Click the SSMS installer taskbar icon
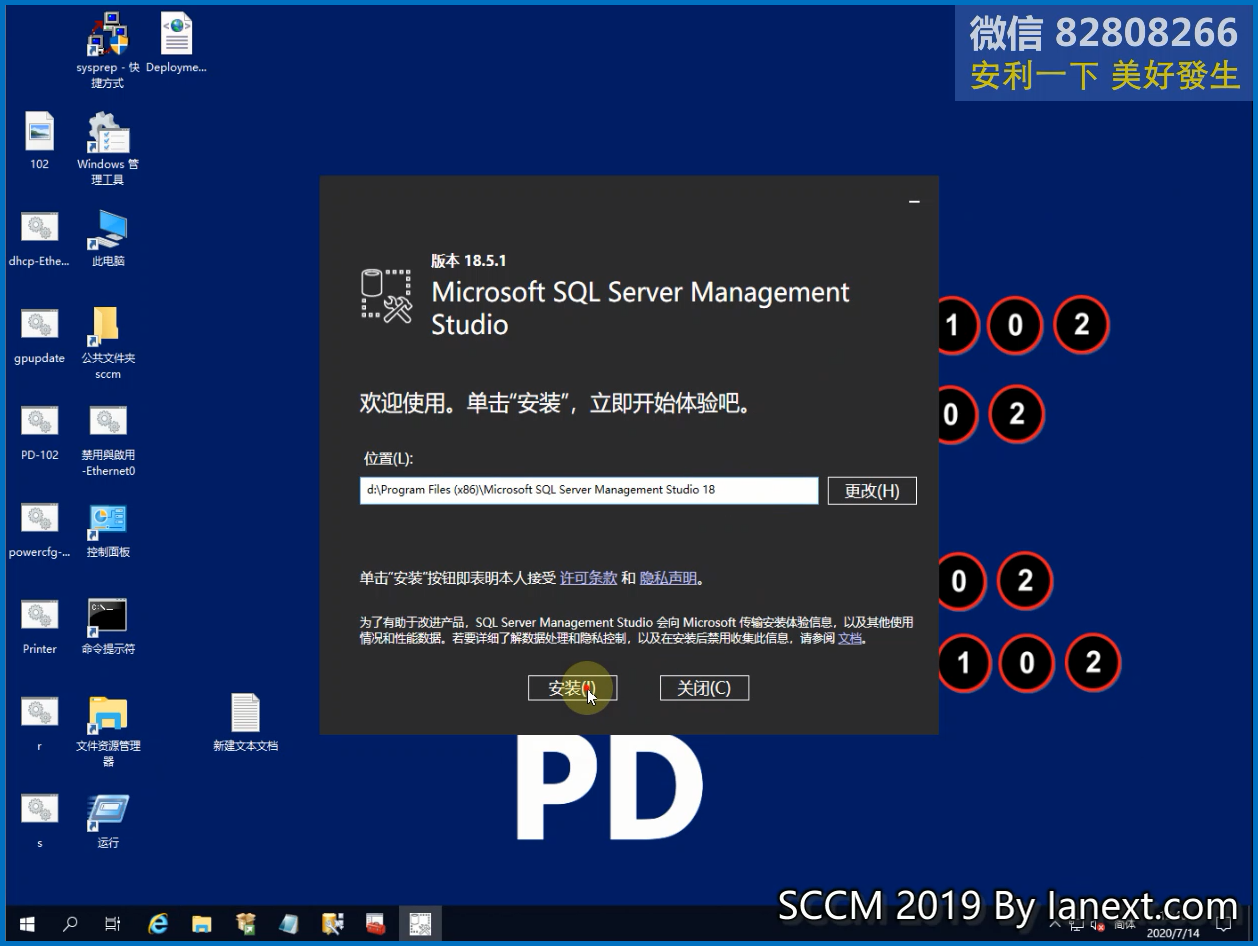Image resolution: width=1258 pixels, height=946 pixels. [x=420, y=924]
